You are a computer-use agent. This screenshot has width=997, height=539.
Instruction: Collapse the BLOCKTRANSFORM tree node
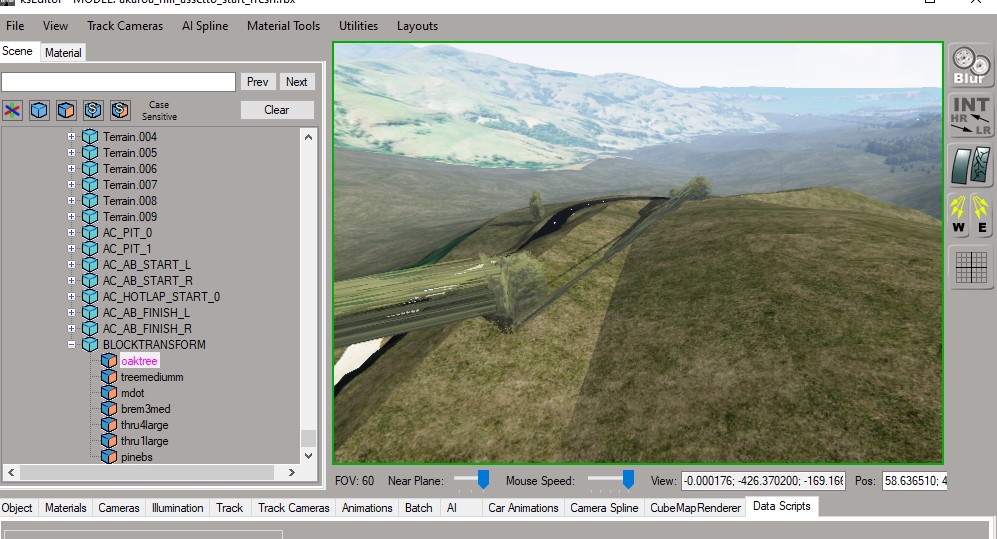pos(71,345)
